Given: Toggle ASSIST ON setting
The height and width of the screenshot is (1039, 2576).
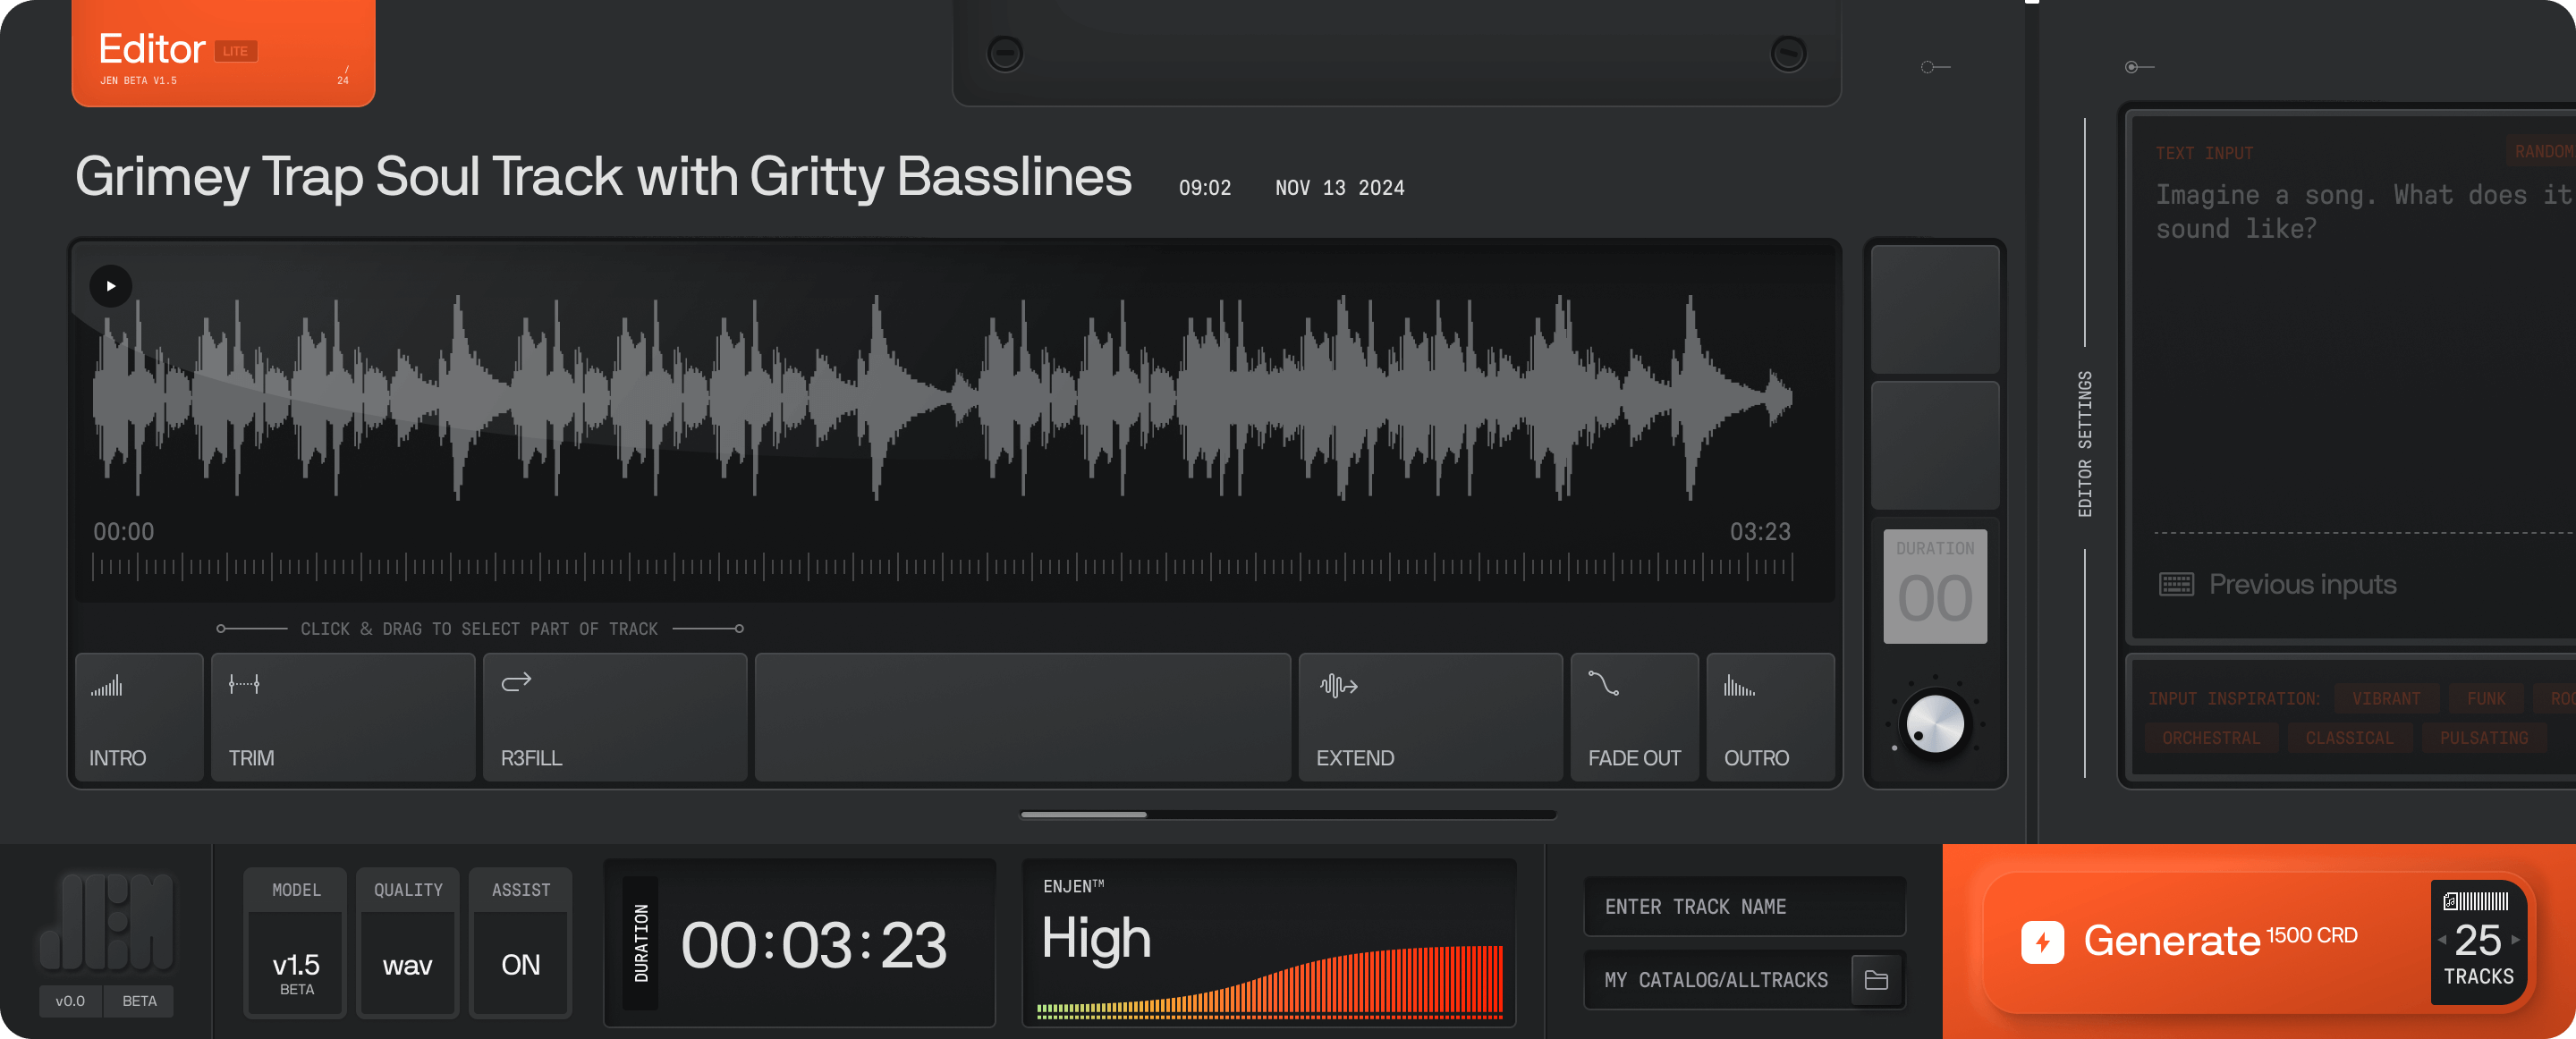Looking at the screenshot, I should [520, 943].
